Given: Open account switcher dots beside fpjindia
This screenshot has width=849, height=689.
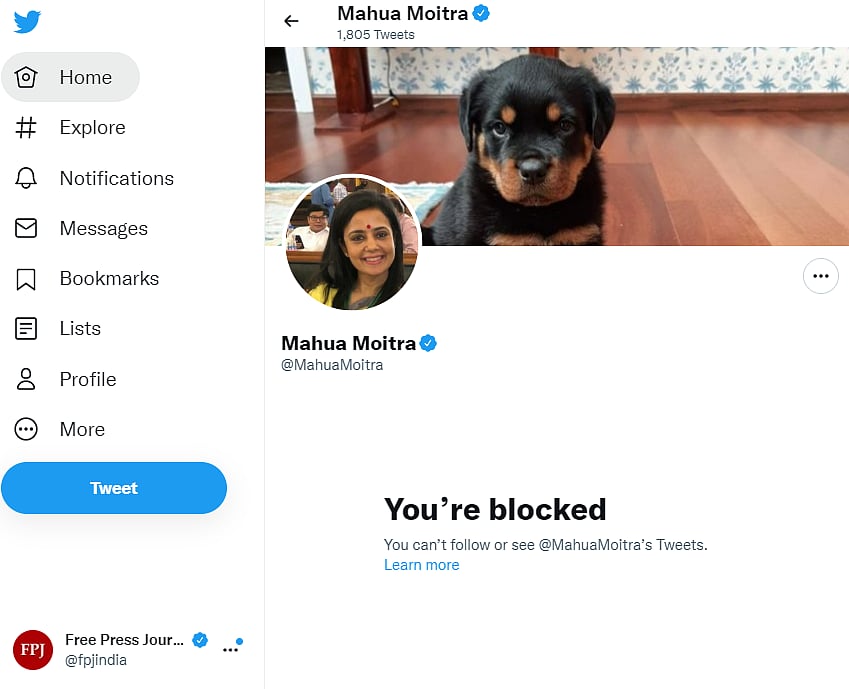Looking at the screenshot, I should (231, 649).
